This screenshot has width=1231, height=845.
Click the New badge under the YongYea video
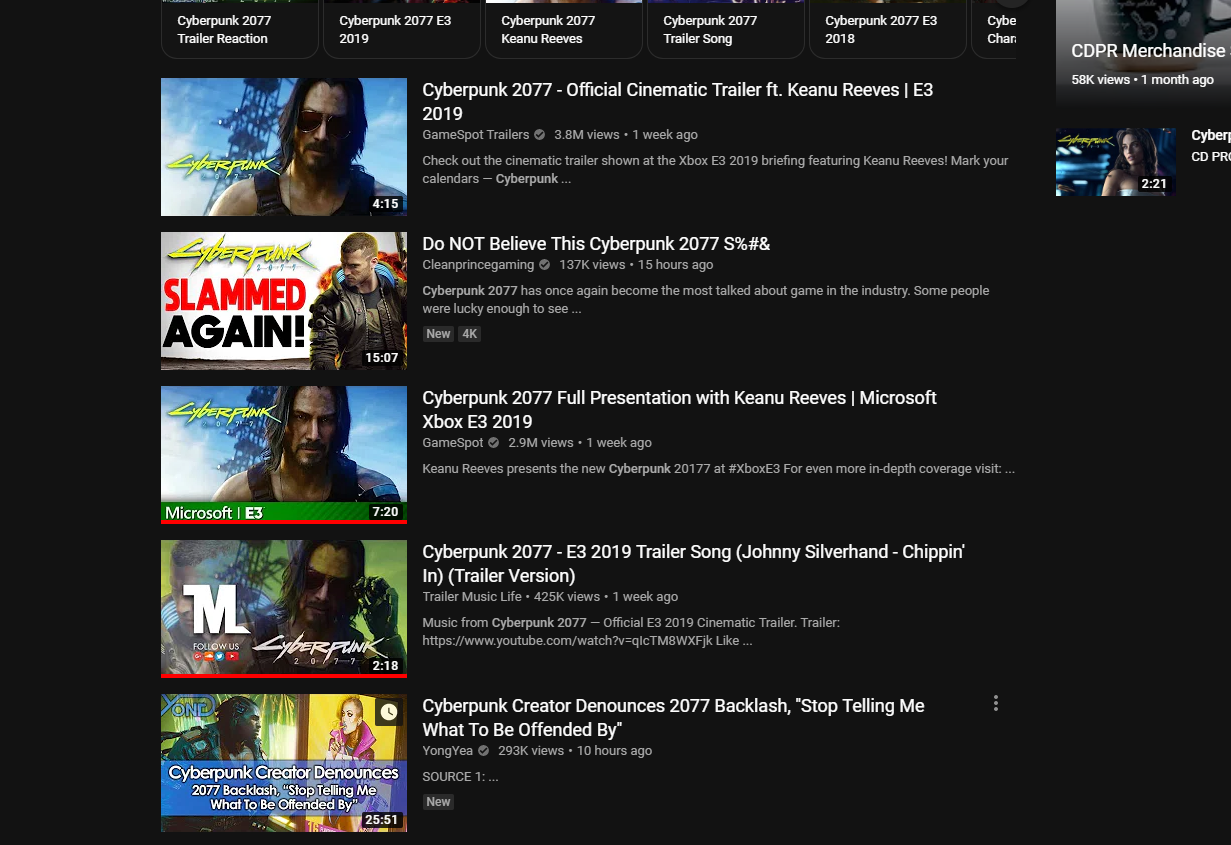(438, 802)
